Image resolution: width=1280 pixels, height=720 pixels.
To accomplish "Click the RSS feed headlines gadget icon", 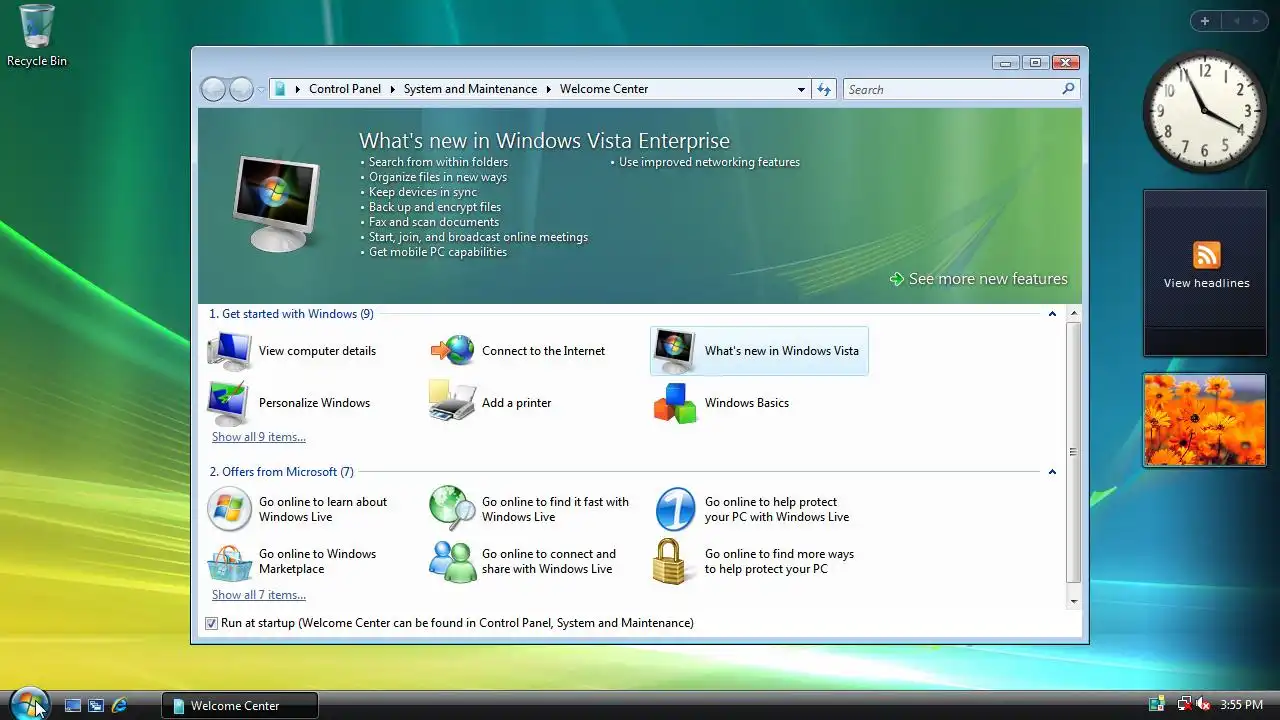I will 1206,254.
